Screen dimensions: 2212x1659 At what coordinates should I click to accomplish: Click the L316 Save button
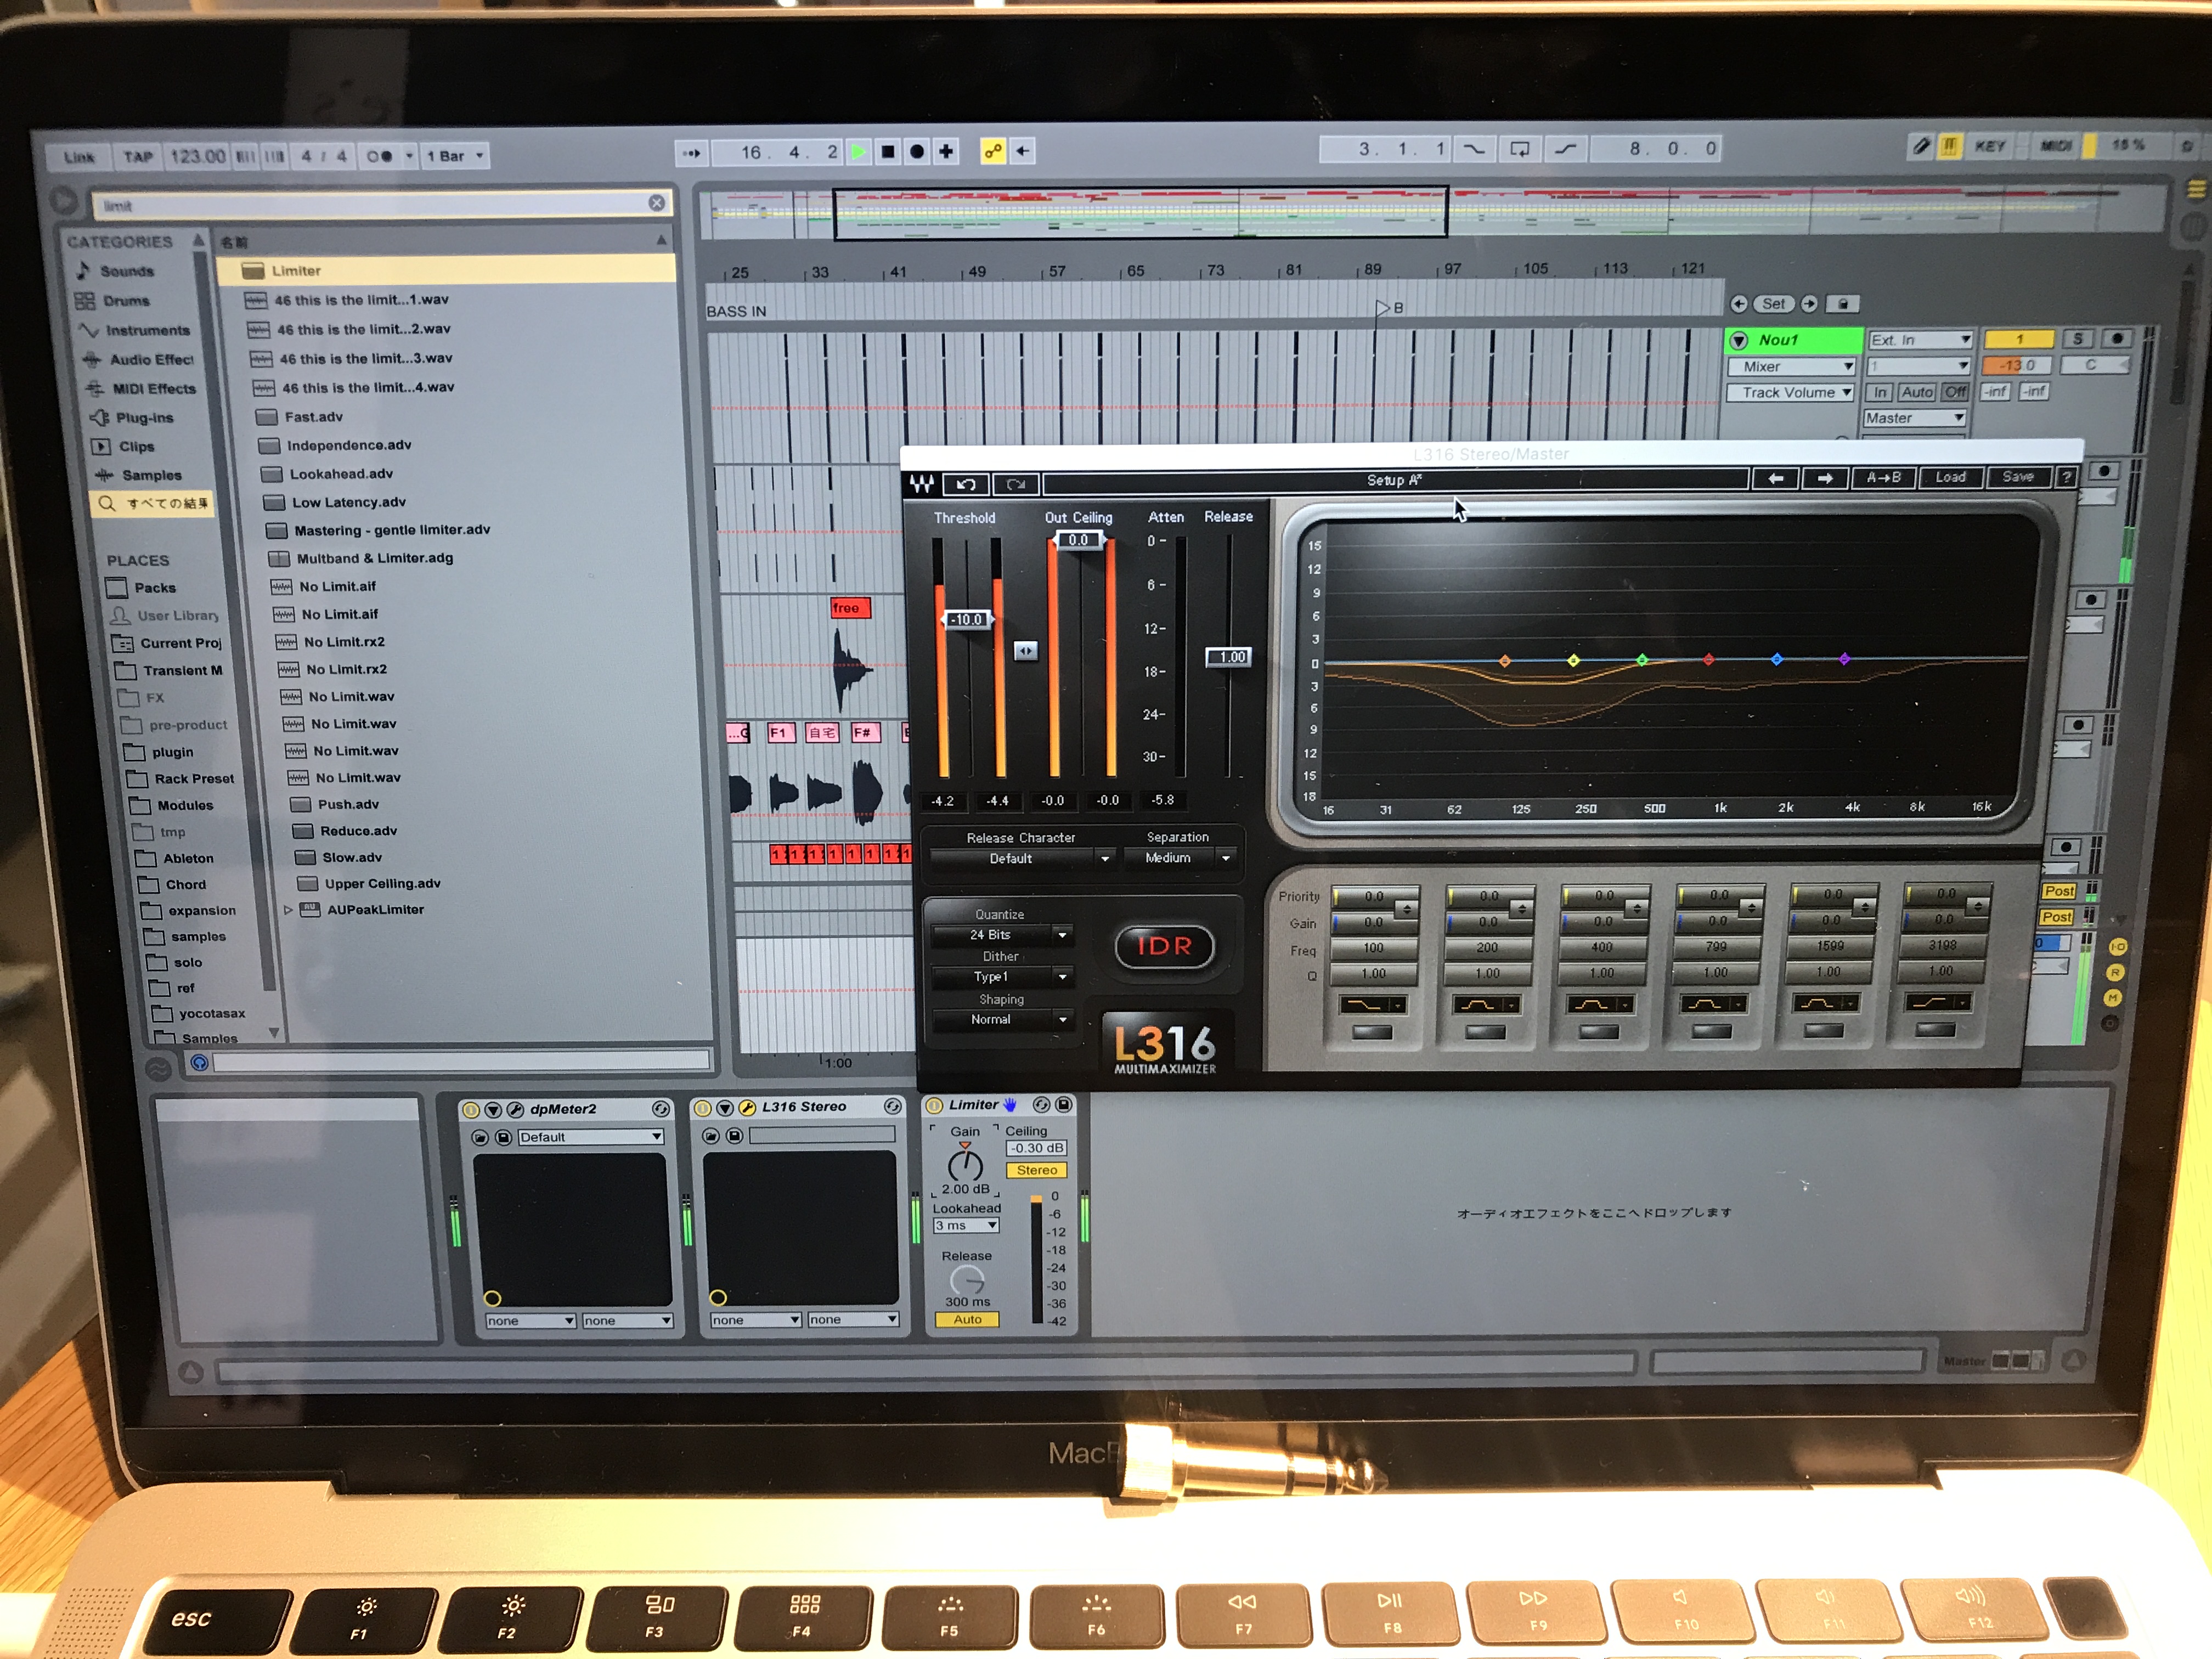pyautogui.click(x=2018, y=476)
